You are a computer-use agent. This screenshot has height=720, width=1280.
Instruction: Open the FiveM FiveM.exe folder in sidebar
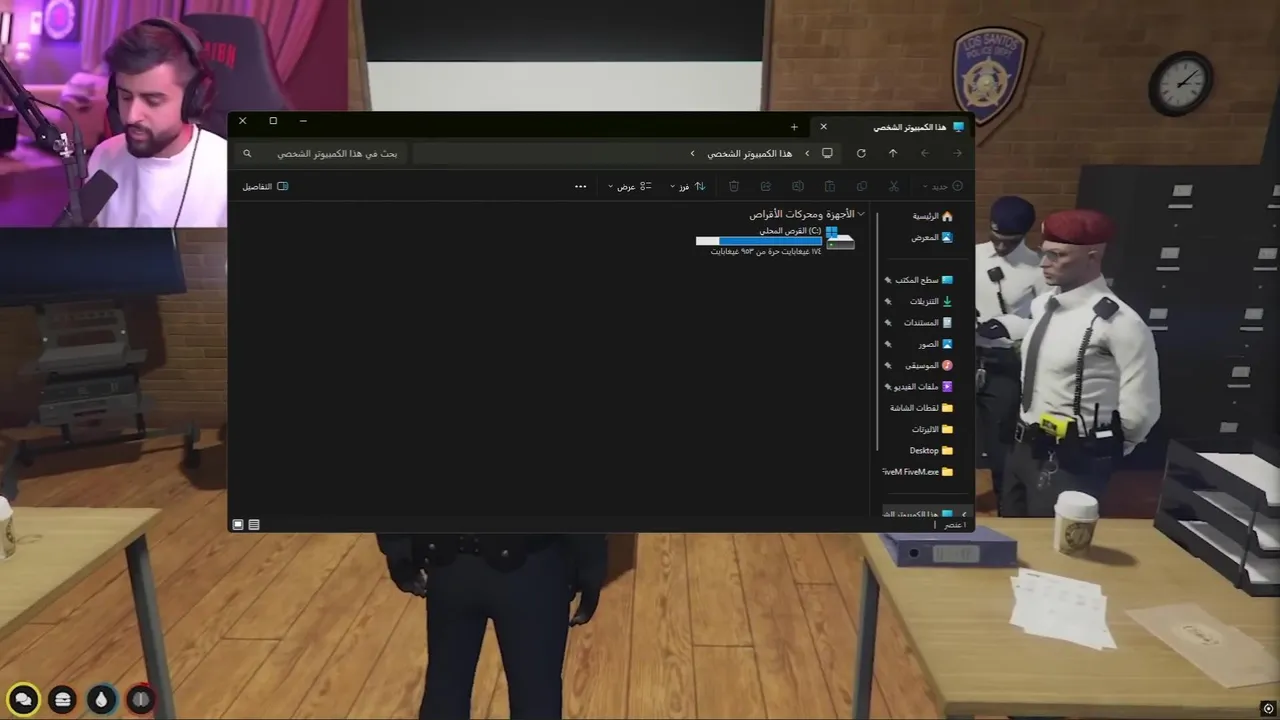tap(918, 471)
